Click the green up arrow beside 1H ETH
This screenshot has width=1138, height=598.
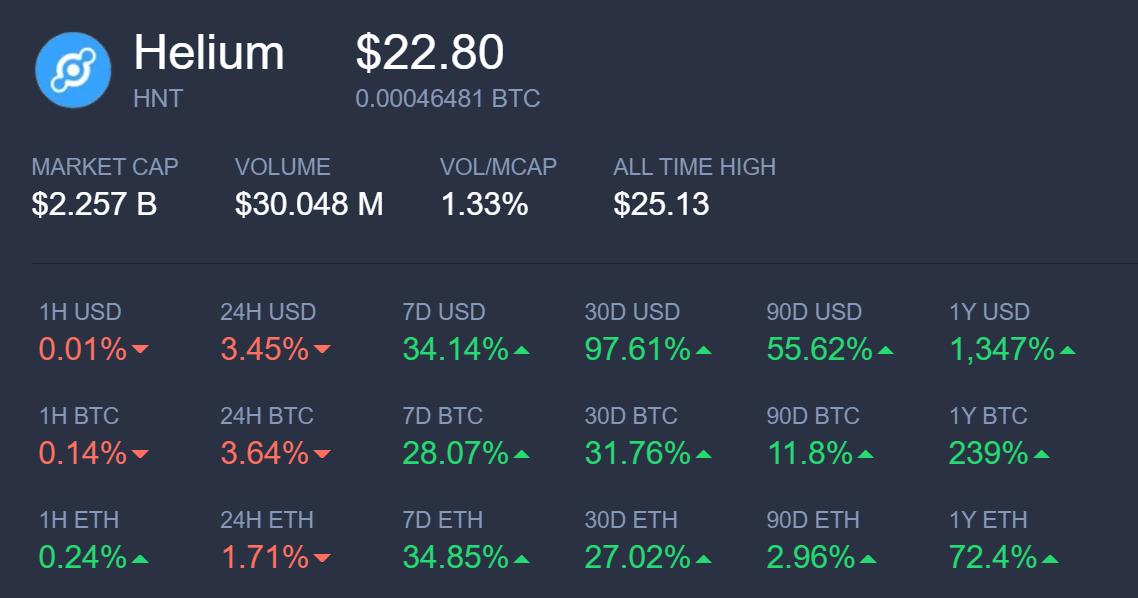click(139, 558)
